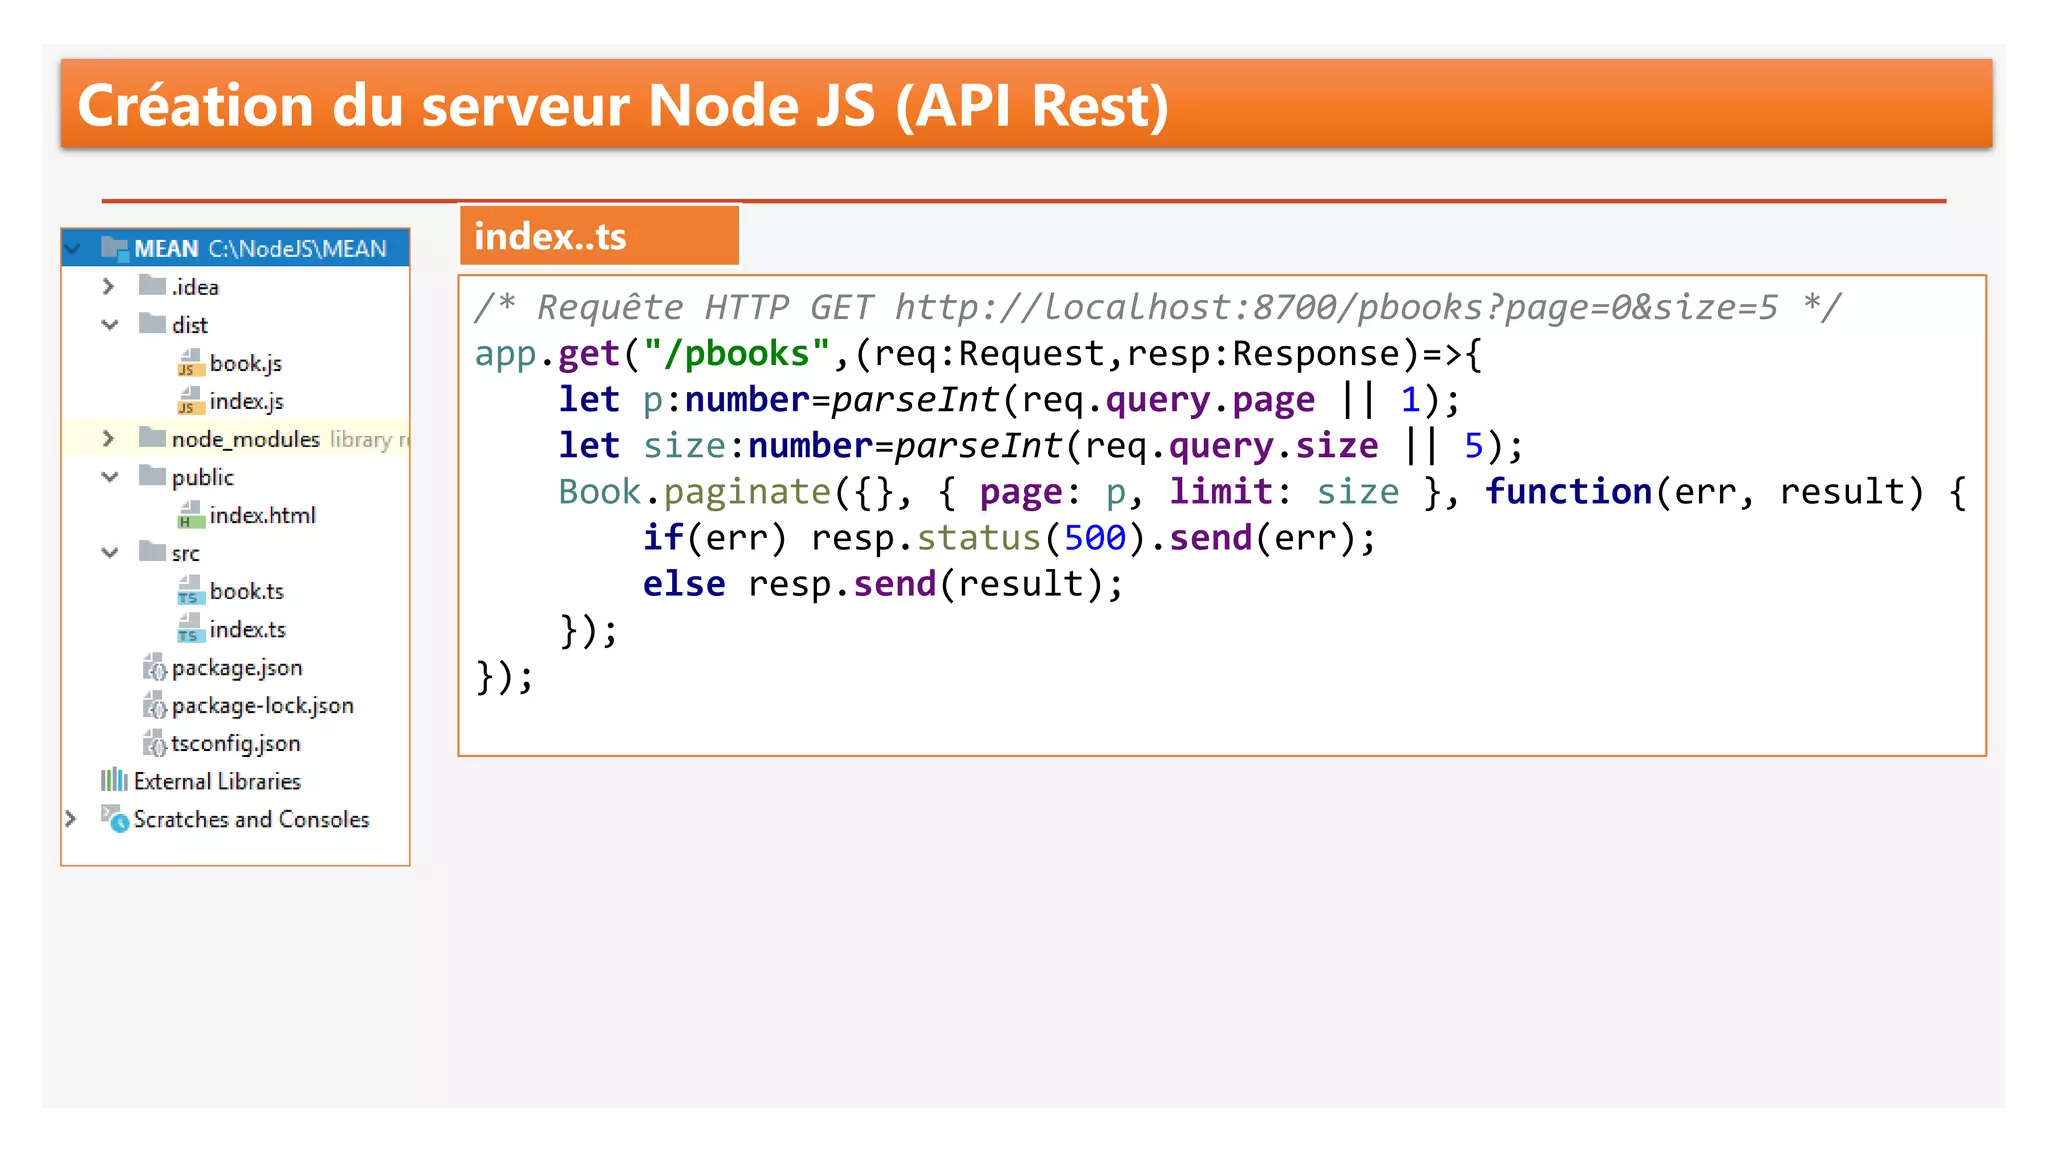Click the index.html file icon
Image resolution: width=2048 pixels, height=1152 pixels.
pyautogui.click(x=190, y=515)
